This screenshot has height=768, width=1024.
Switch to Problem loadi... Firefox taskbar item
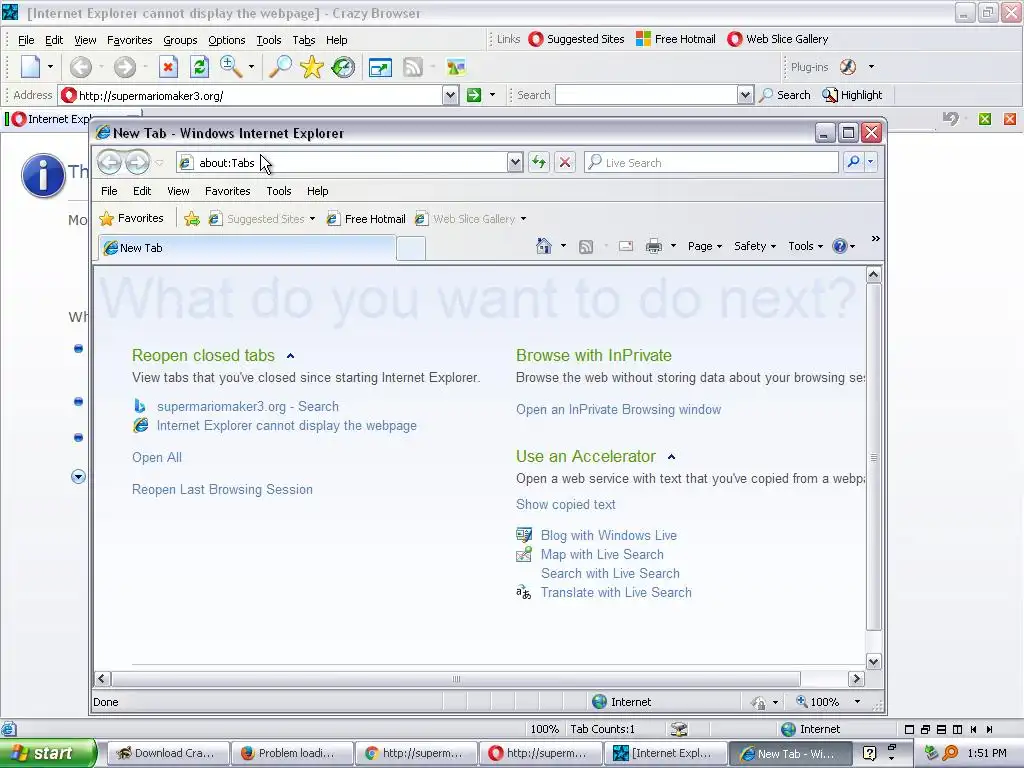291,753
